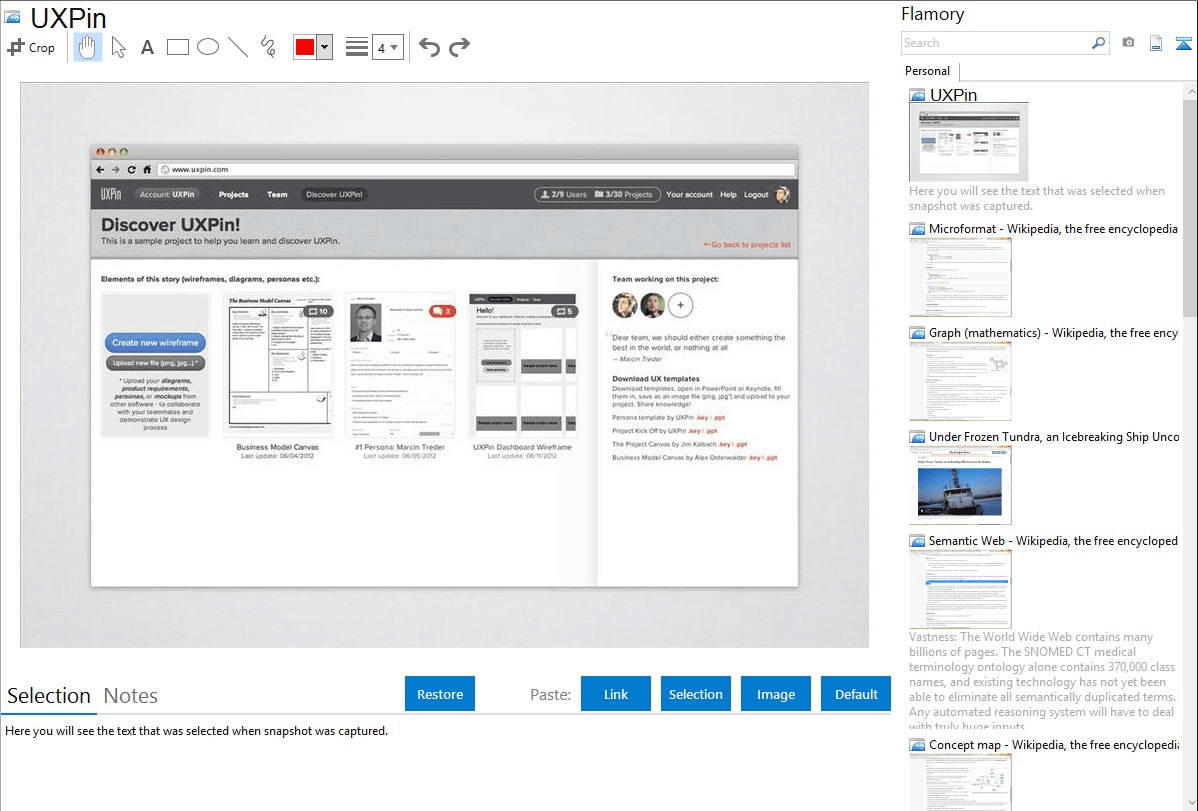Choose the arrow selection tool

[117, 47]
